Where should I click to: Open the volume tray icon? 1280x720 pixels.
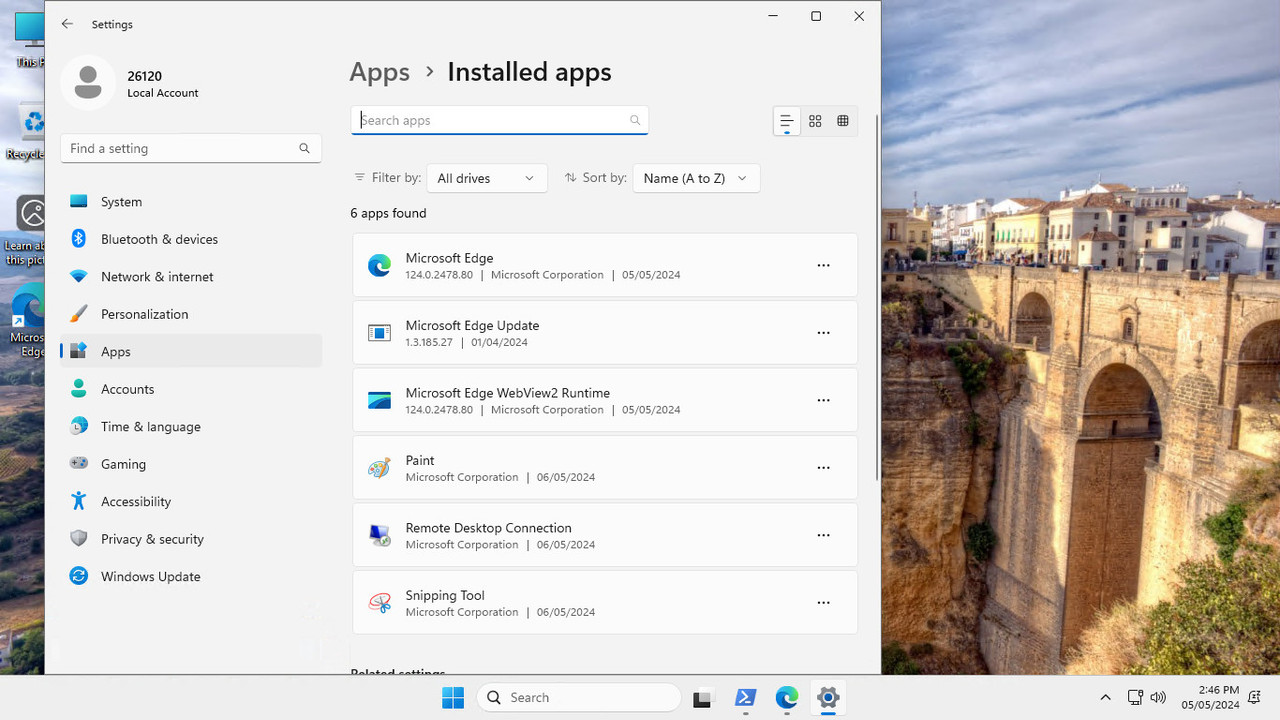pos(1158,698)
